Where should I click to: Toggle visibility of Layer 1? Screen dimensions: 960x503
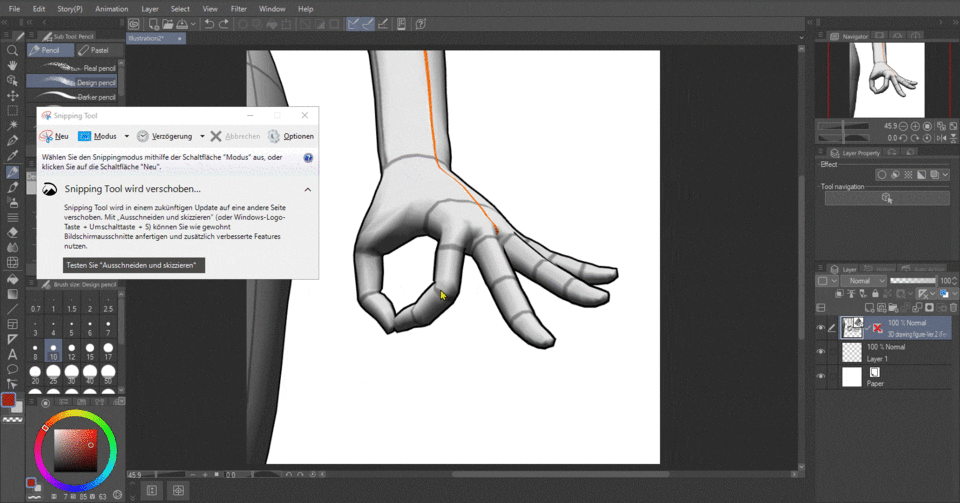(x=821, y=352)
